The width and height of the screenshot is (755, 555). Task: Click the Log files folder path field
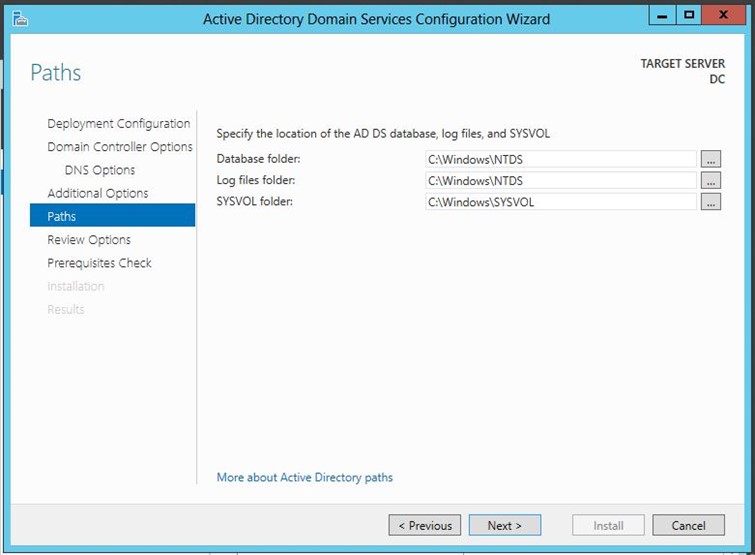click(x=561, y=181)
